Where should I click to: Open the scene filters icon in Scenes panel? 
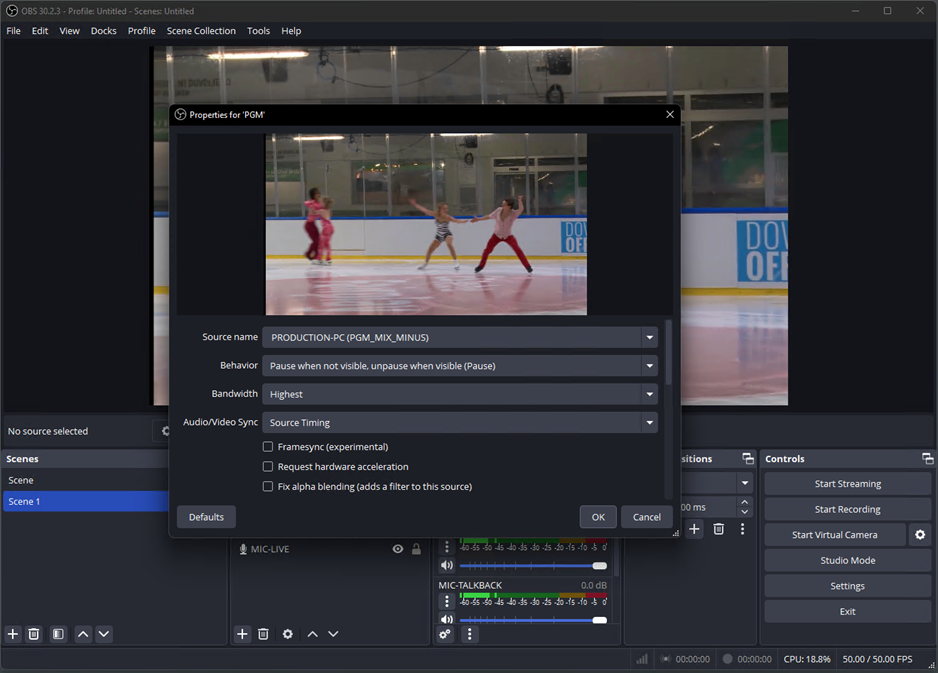(x=58, y=634)
